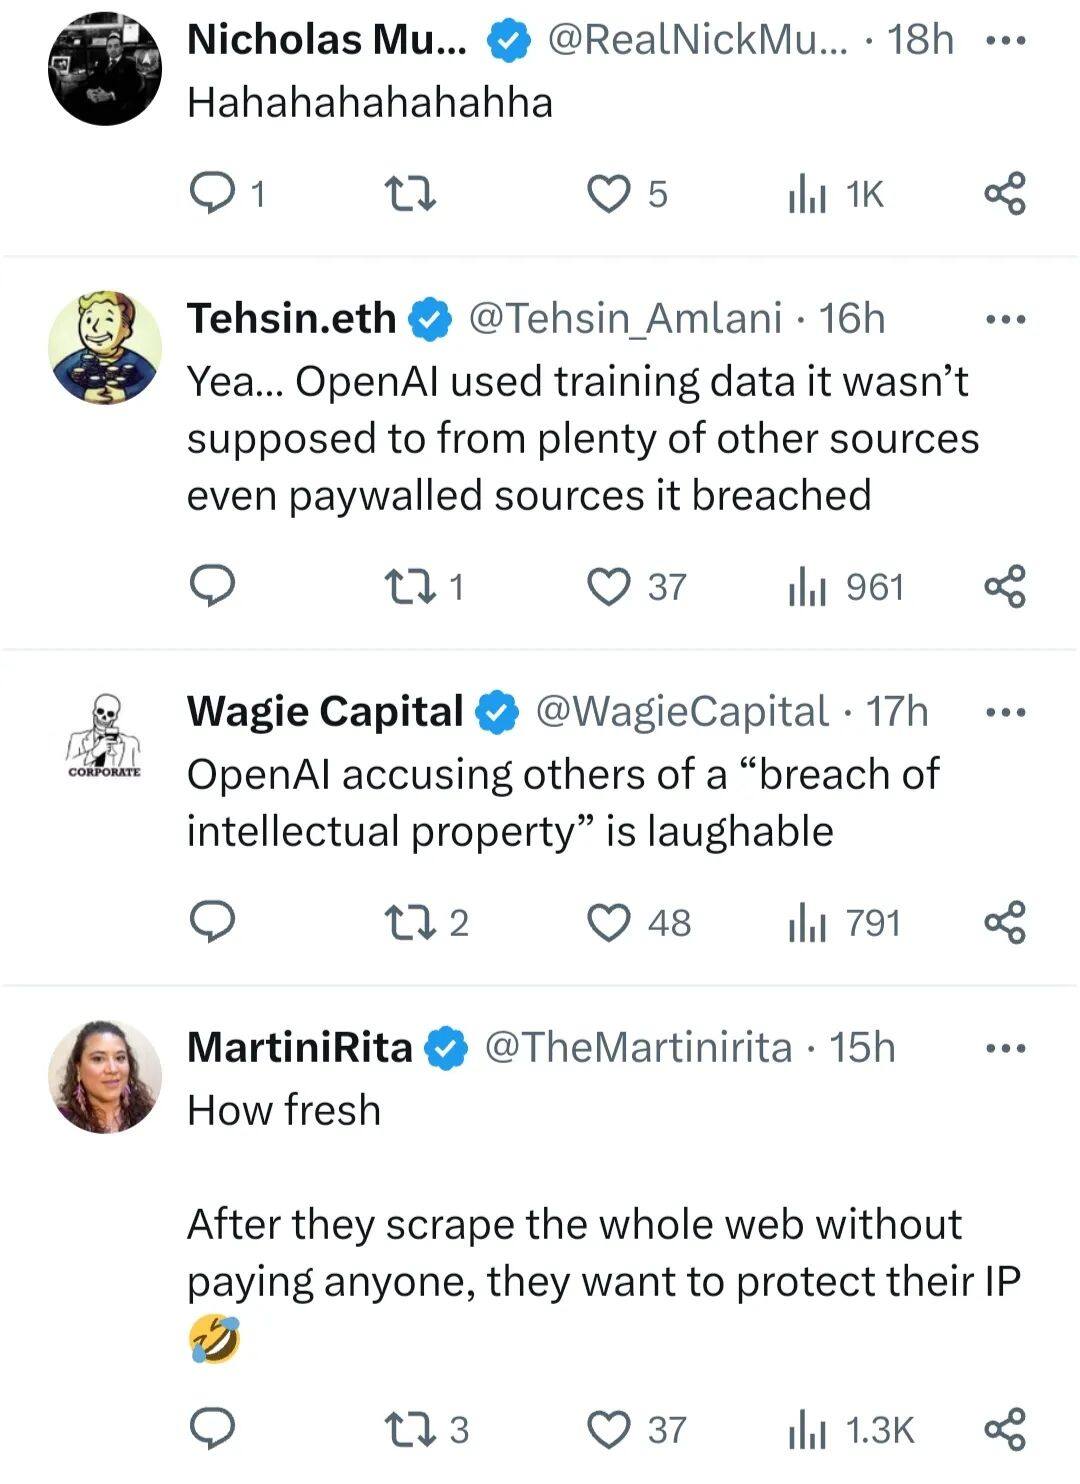Open more options on Nicholas Mu's tweet
1080x1484 pixels.
[1005, 41]
